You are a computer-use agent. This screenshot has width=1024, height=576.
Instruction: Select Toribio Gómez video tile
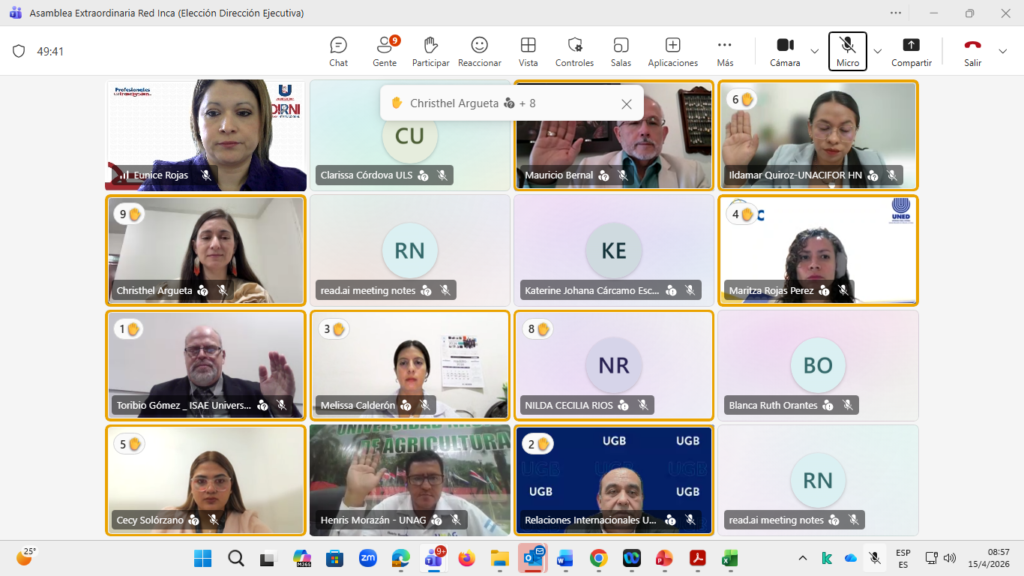tap(205, 364)
